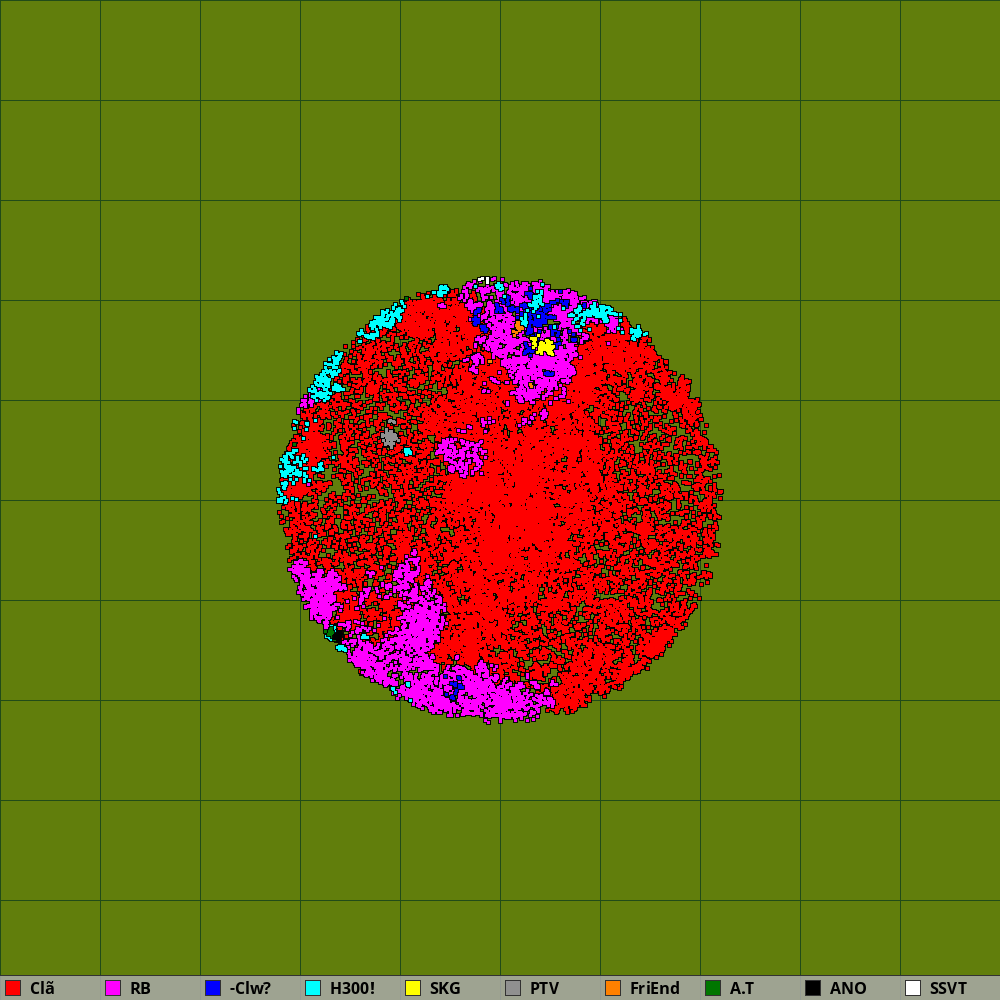Viewport: 1000px width, 1000px height.
Task: Click the 'A.T' legend label
Action: coord(742,988)
